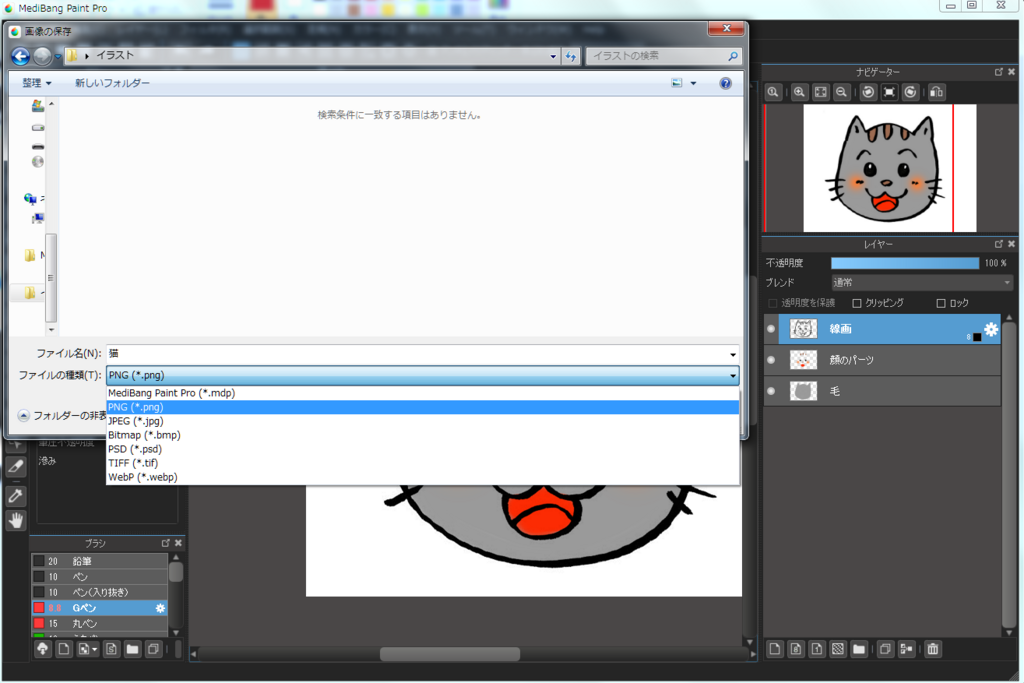The width and height of the screenshot is (1024, 683).
Task: Select the Hand tool
Action: [16, 520]
